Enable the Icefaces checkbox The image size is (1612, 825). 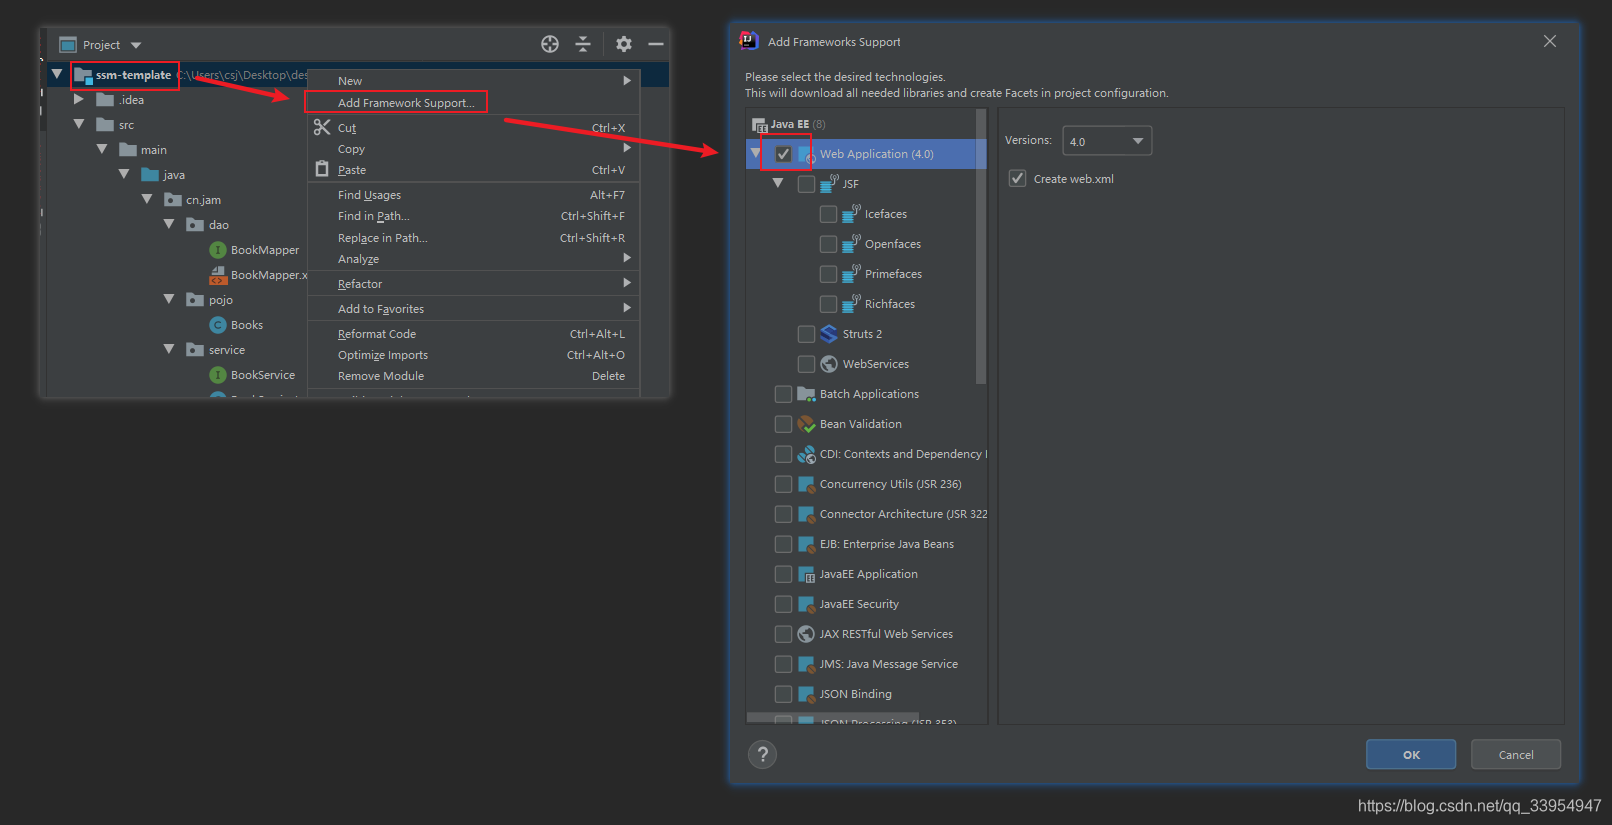click(828, 214)
